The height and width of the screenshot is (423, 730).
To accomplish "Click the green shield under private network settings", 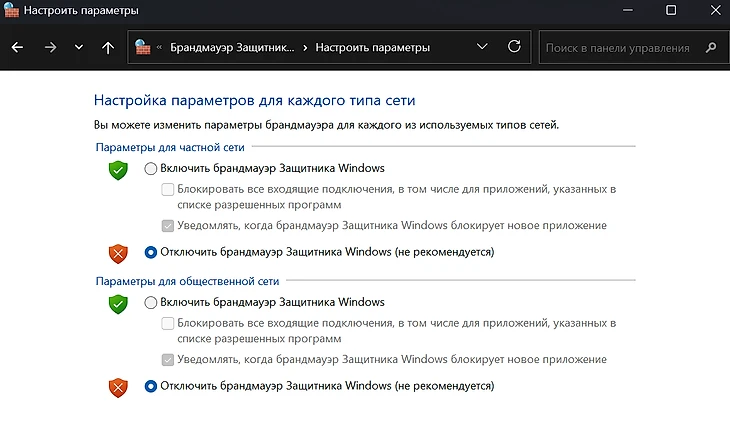I will click(119, 170).
